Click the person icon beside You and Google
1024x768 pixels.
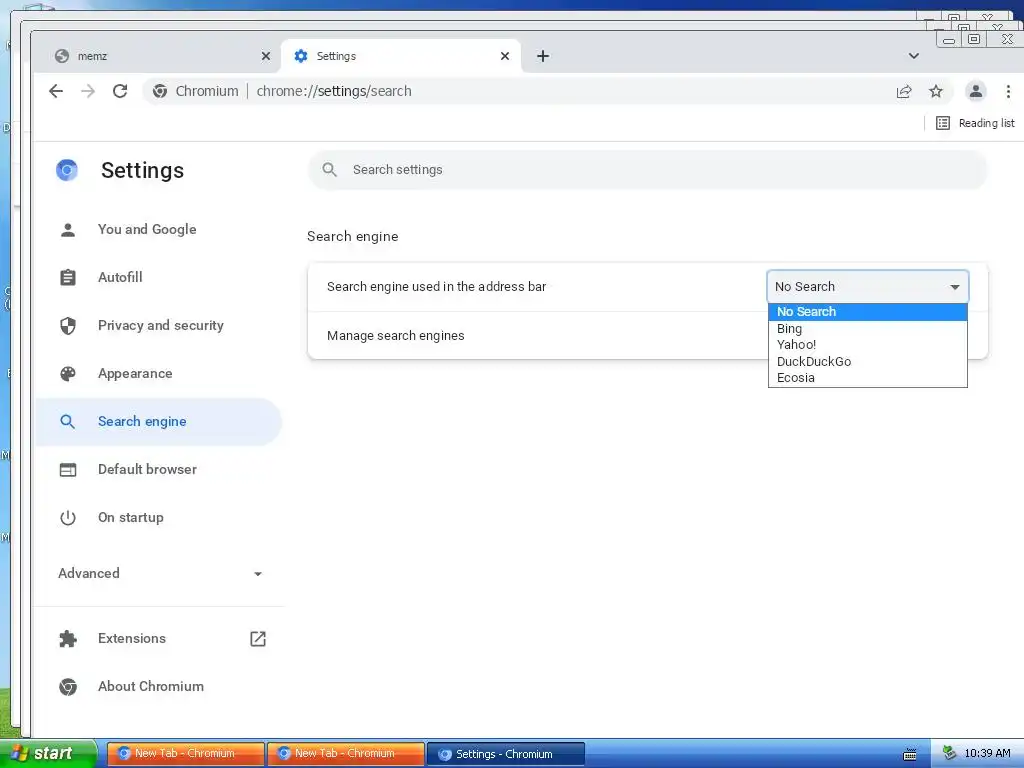pos(68,230)
